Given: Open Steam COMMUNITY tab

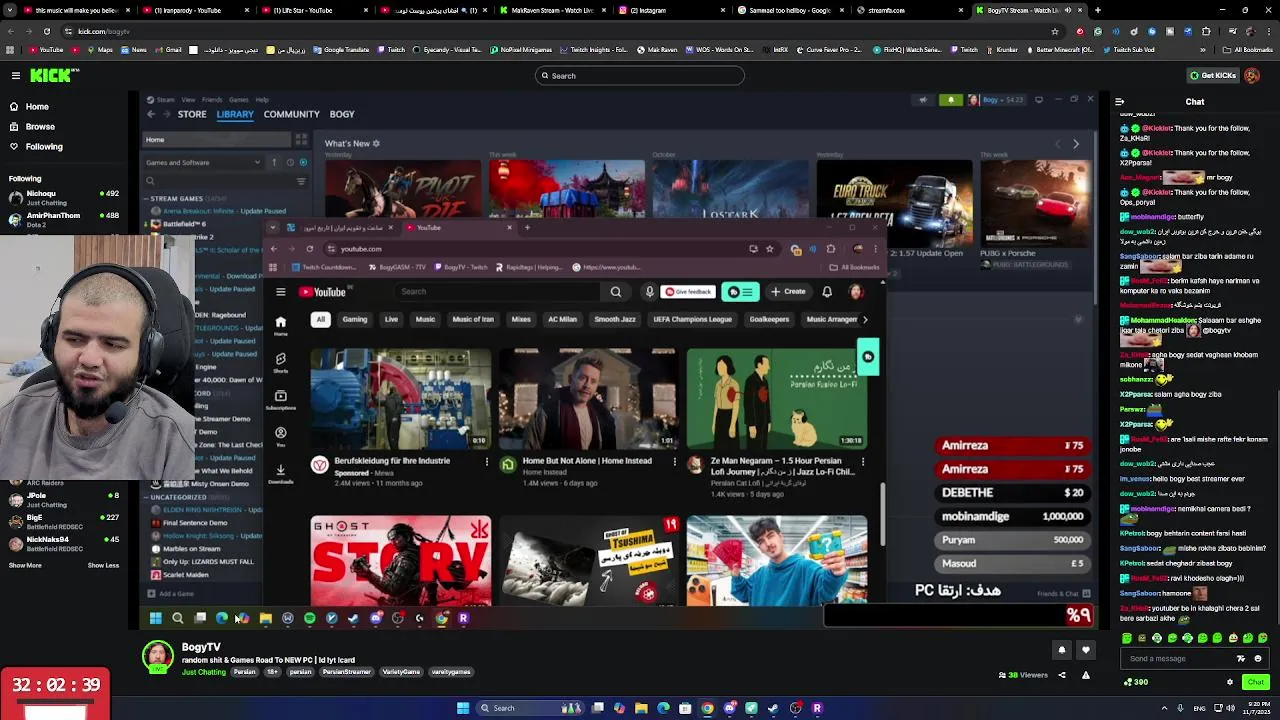Looking at the screenshot, I should click(291, 114).
